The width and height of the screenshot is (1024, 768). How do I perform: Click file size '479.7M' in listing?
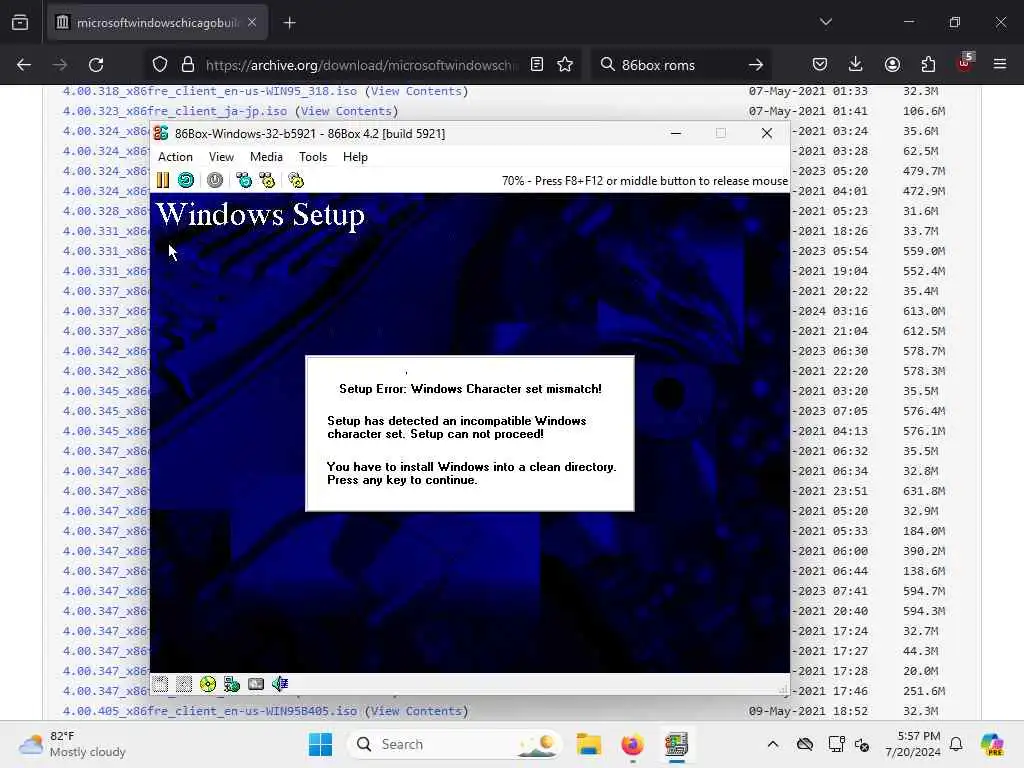coord(924,171)
